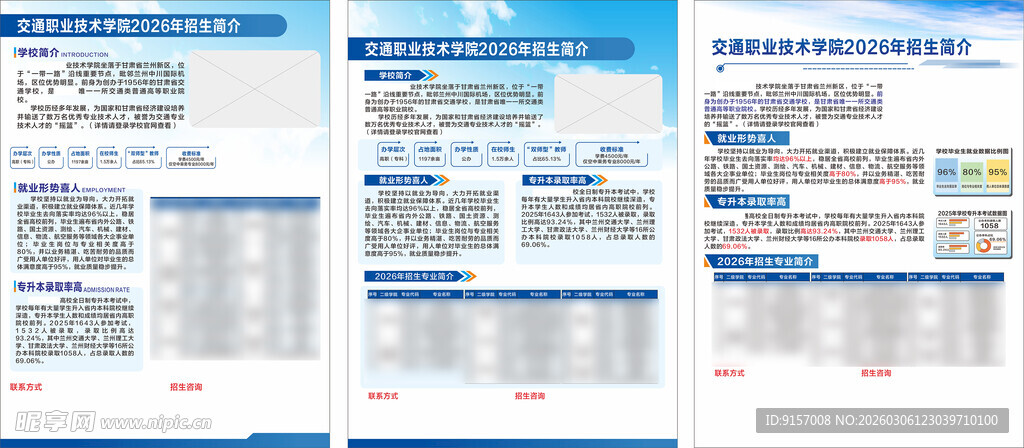Select the 95% satisfaction stat tile

tap(997, 172)
